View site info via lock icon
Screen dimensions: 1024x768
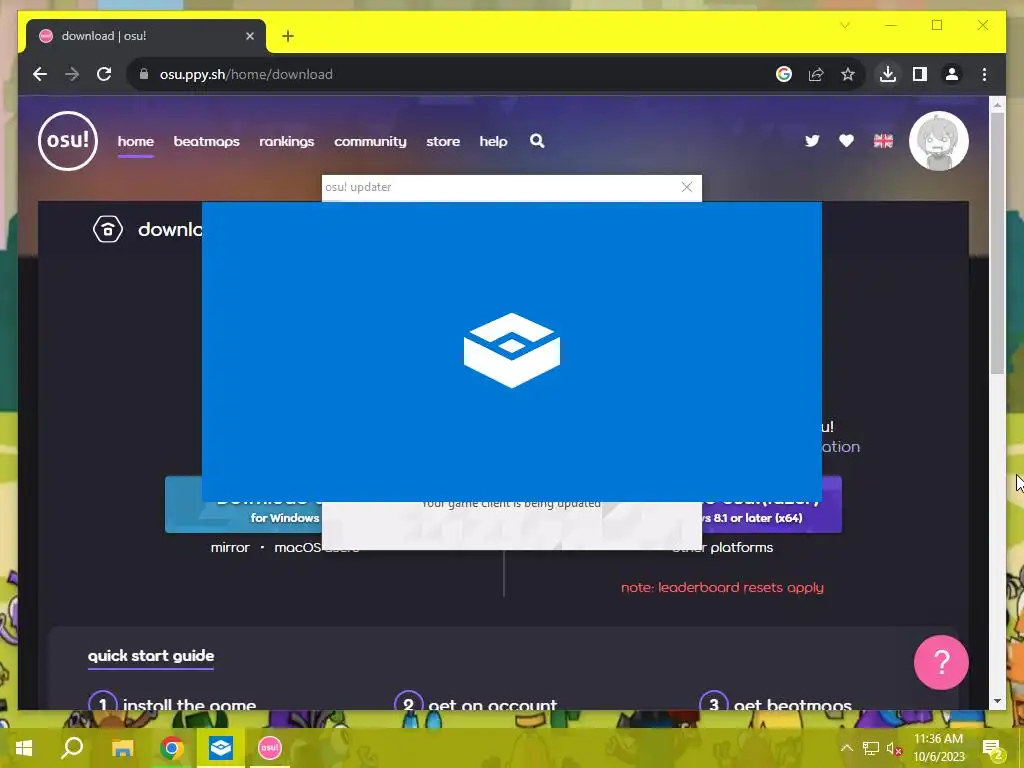tap(144, 74)
